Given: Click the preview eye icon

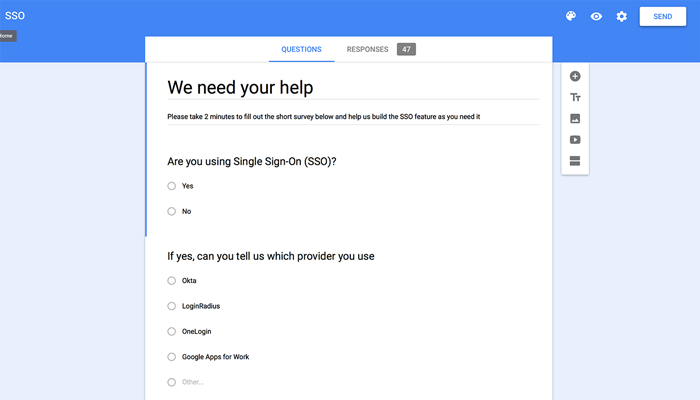Looking at the screenshot, I should pos(596,17).
